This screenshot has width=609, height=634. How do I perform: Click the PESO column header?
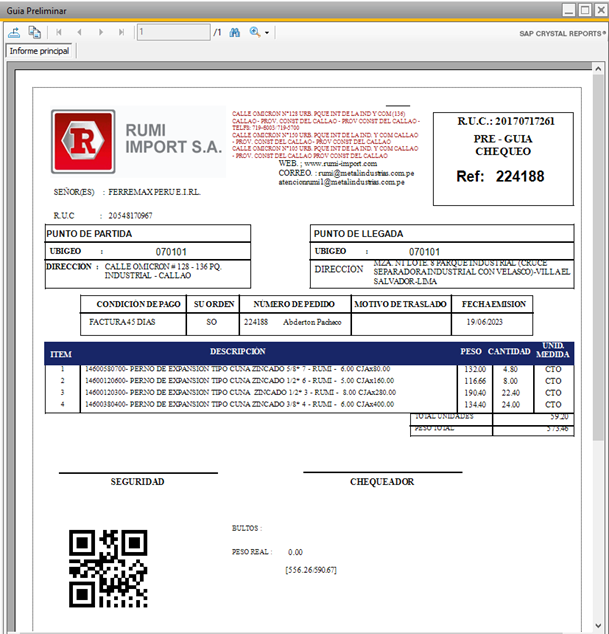471,351
